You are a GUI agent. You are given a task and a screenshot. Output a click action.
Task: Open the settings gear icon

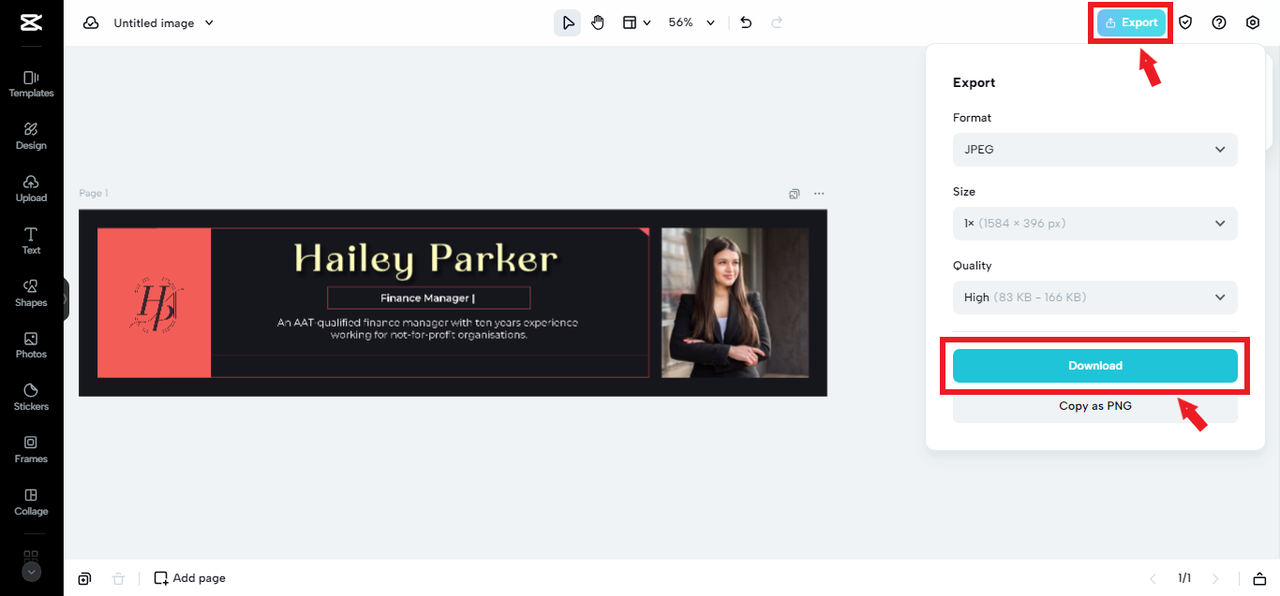pyautogui.click(x=1253, y=23)
